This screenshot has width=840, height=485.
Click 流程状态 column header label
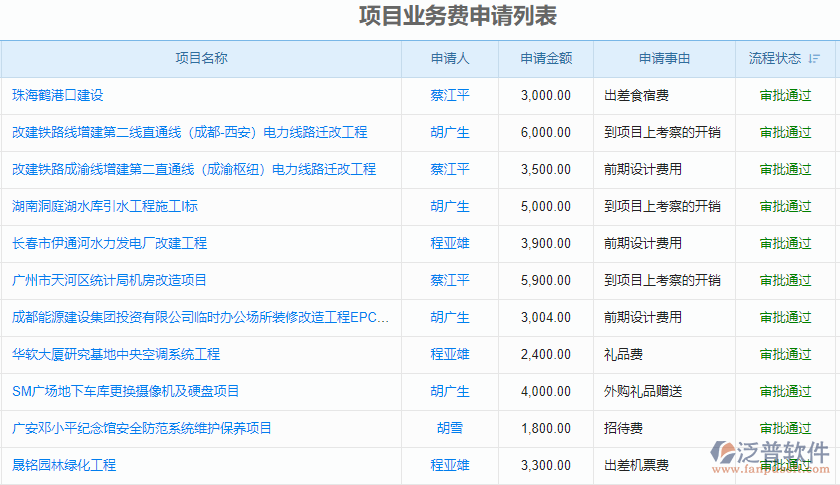pyautogui.click(x=775, y=58)
